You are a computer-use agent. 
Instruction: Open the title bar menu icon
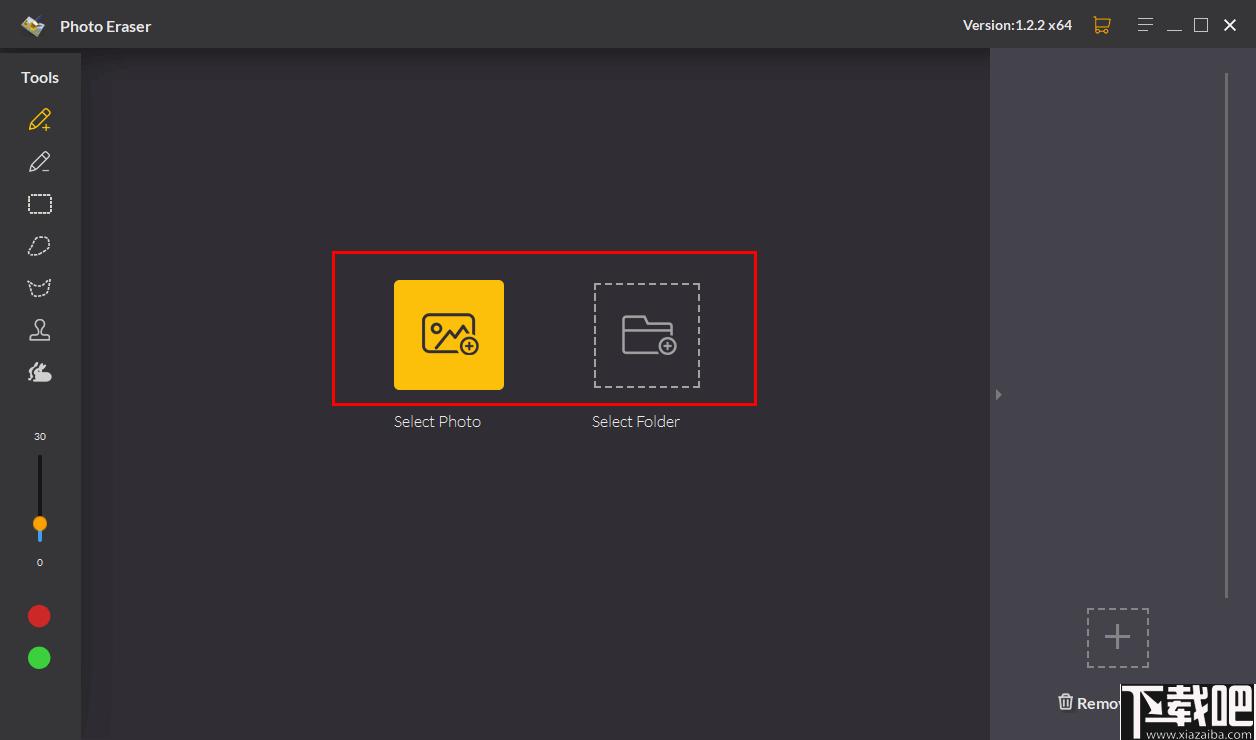tap(1146, 25)
